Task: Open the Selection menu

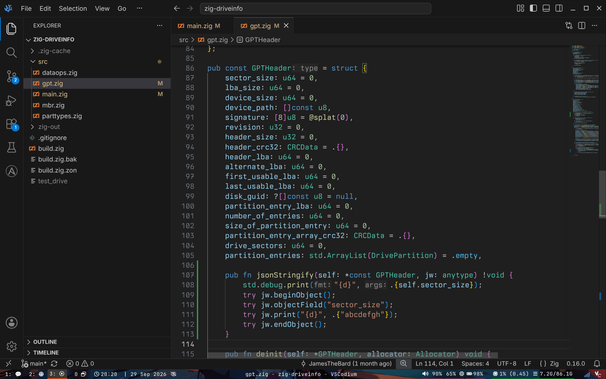Action: click(x=73, y=8)
